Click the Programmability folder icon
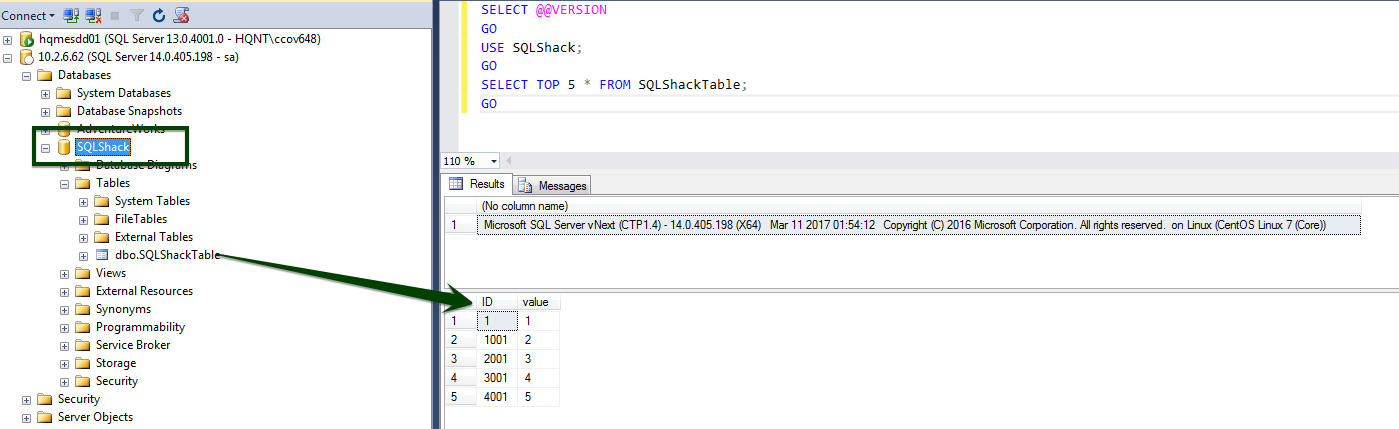 tap(83, 327)
